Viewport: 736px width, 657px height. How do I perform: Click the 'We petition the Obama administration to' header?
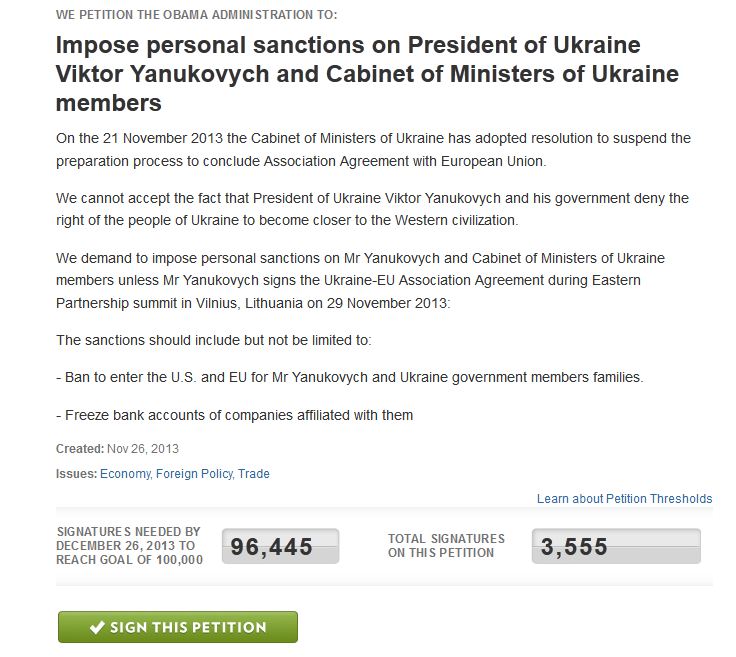coord(197,15)
